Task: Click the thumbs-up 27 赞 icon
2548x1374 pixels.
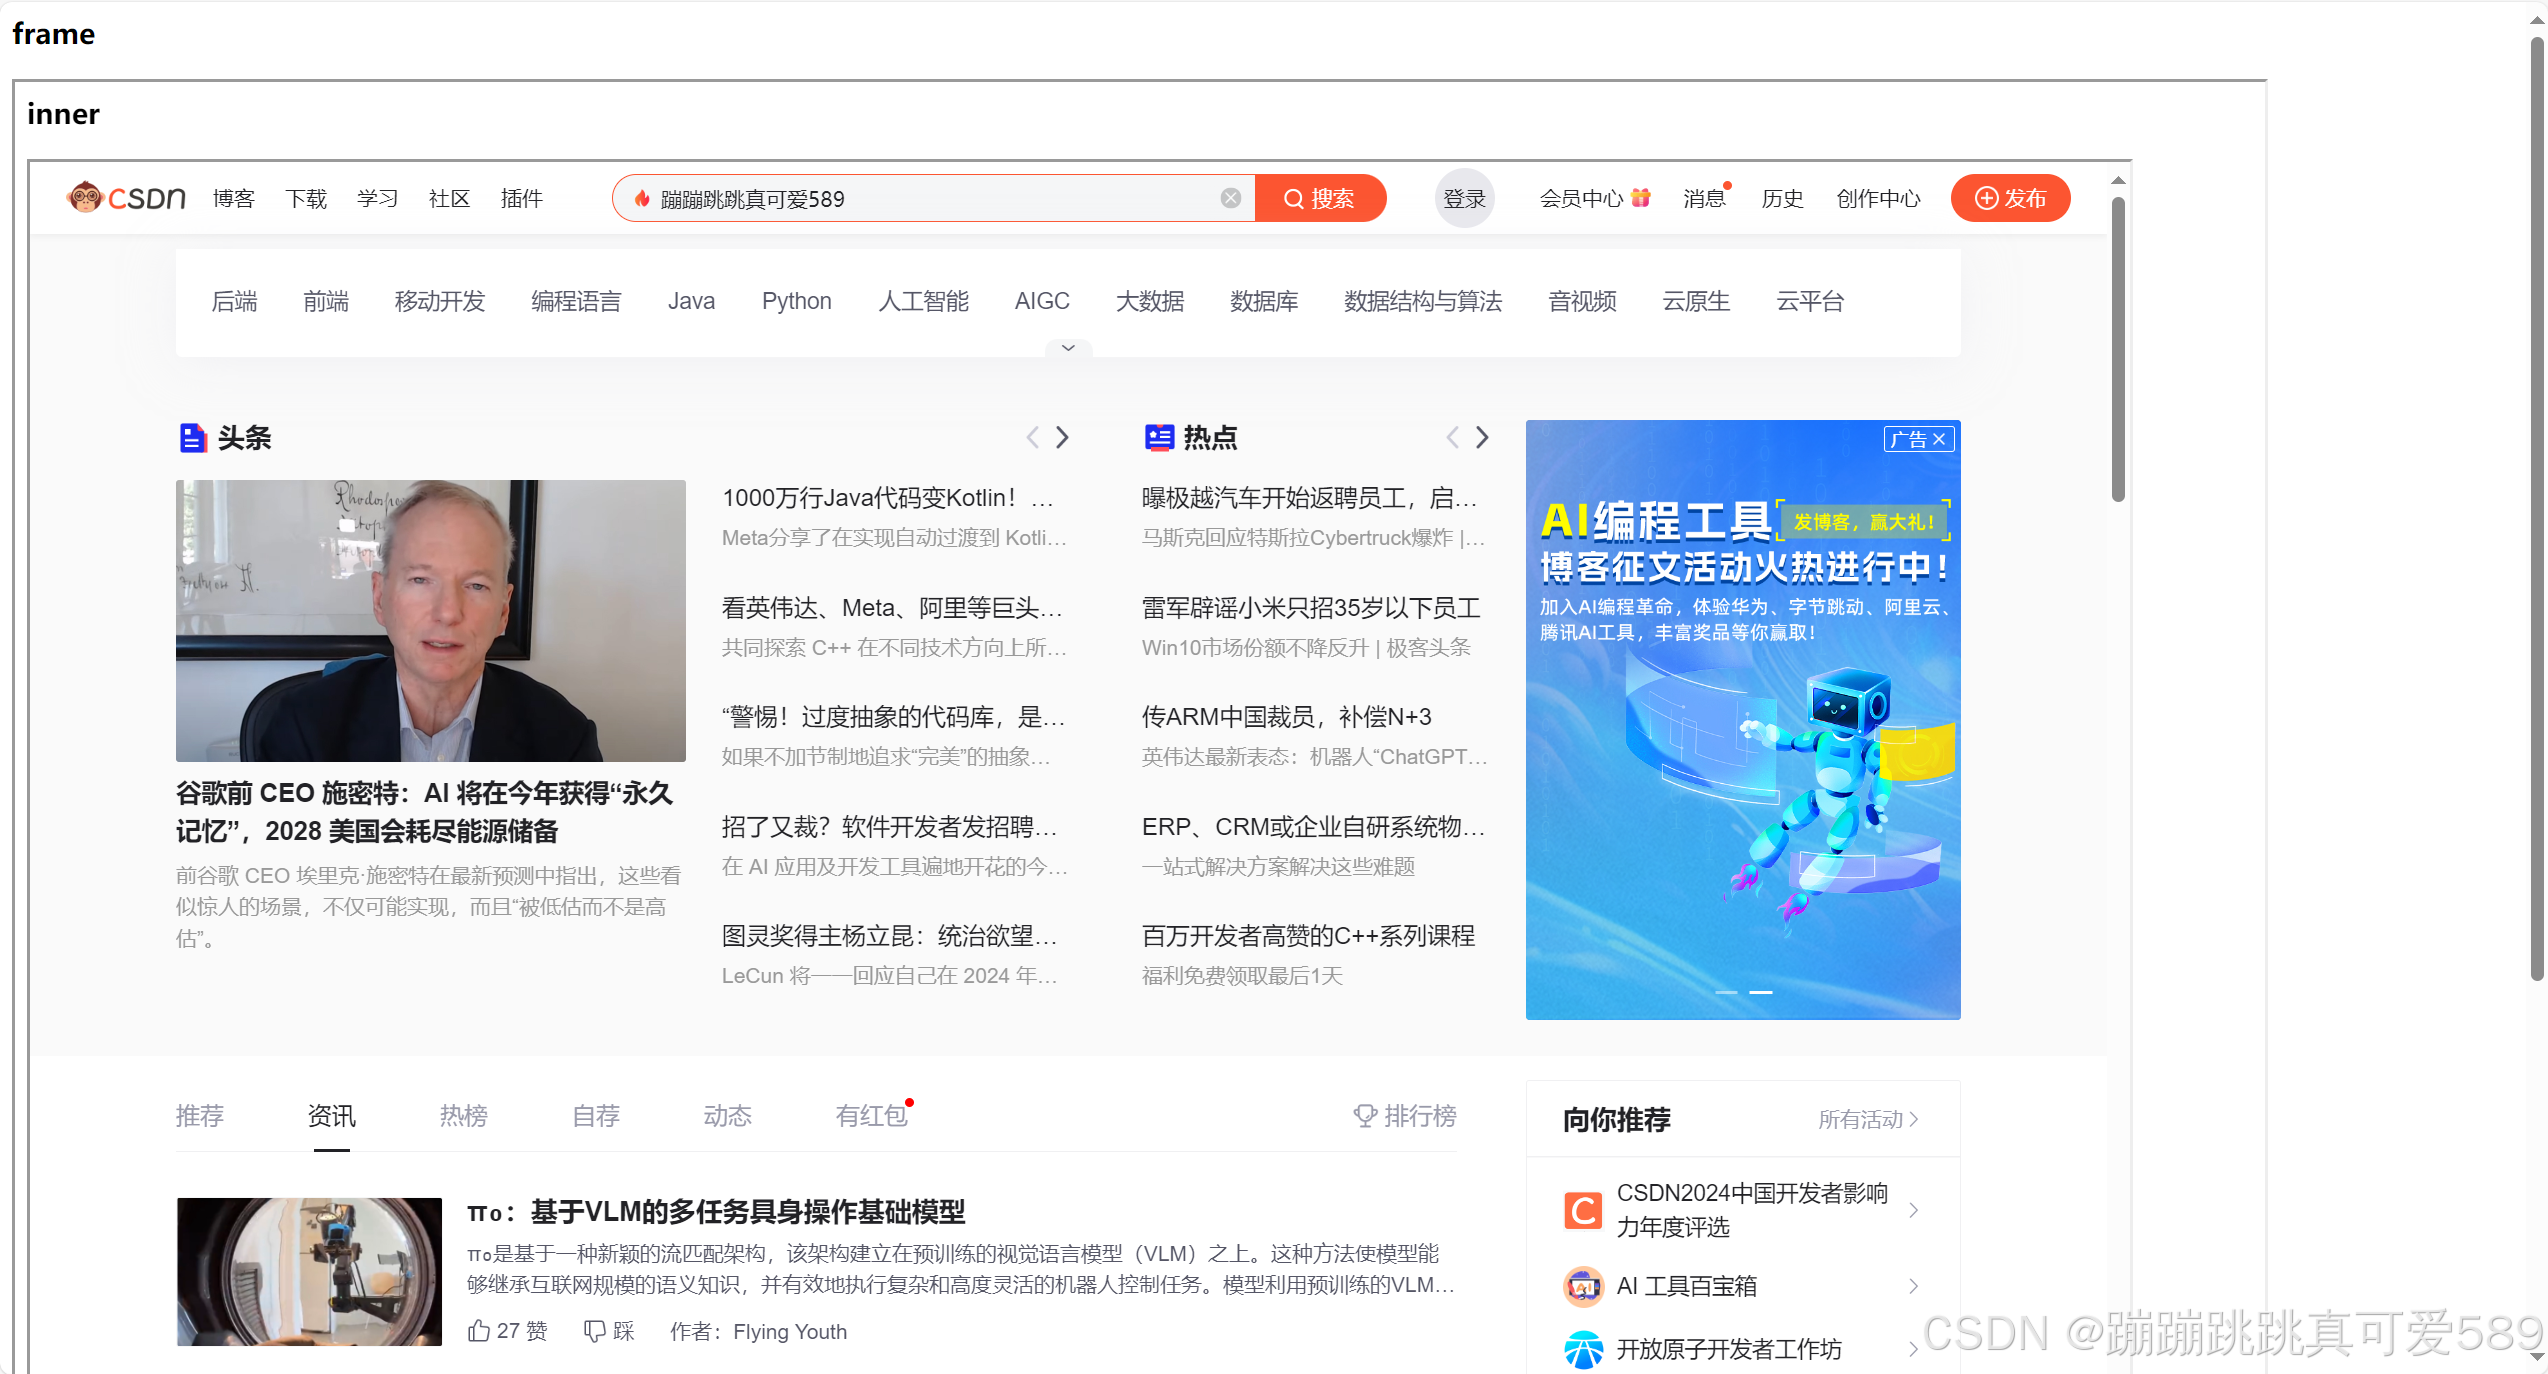Action: coord(479,1331)
